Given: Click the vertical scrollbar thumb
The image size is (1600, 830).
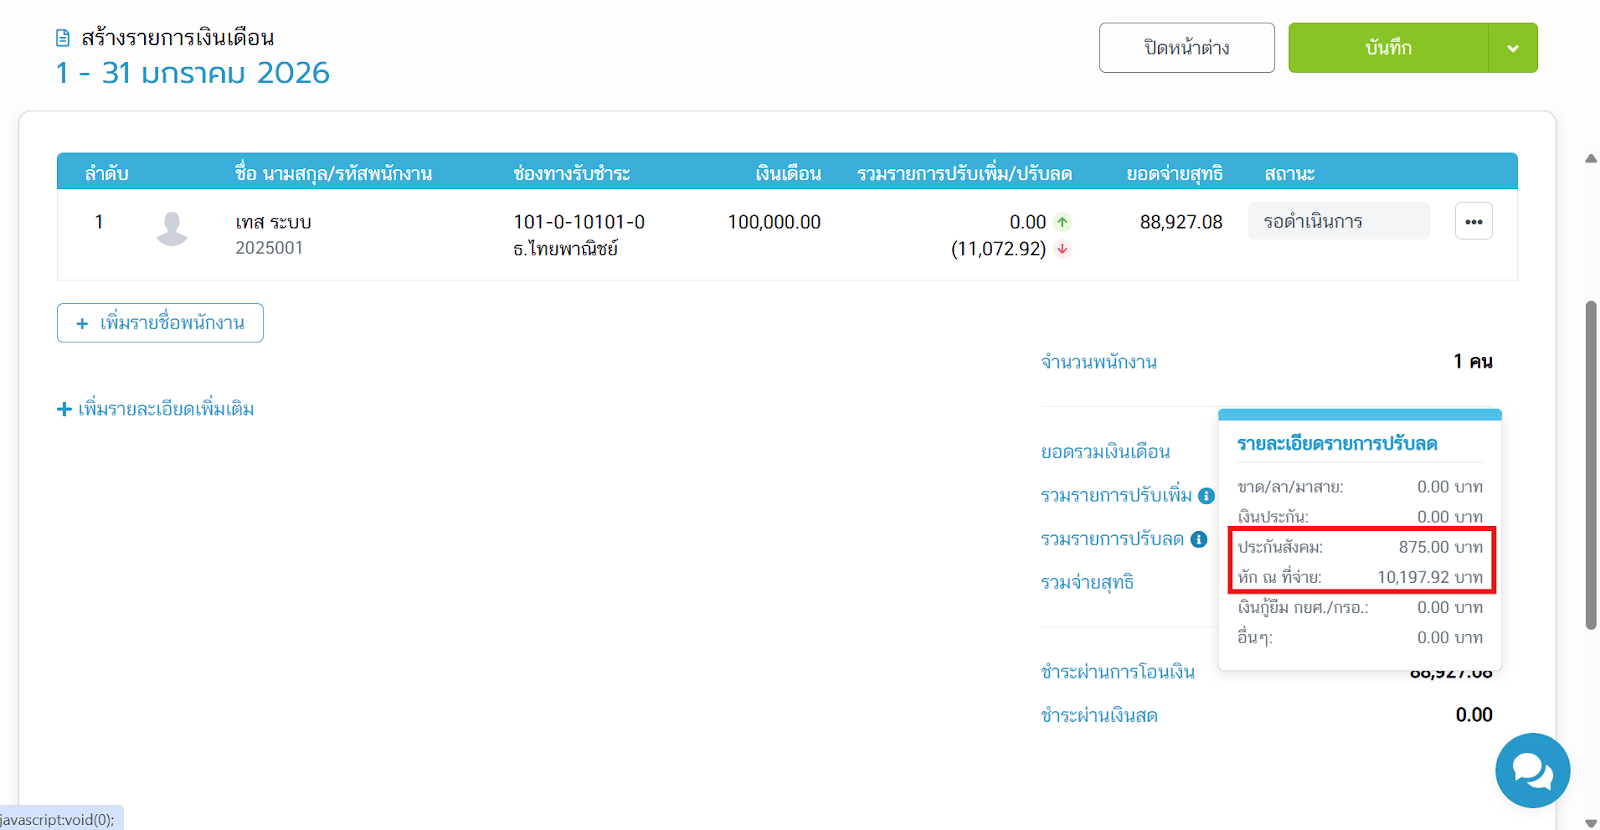Looking at the screenshot, I should click(1590, 465).
